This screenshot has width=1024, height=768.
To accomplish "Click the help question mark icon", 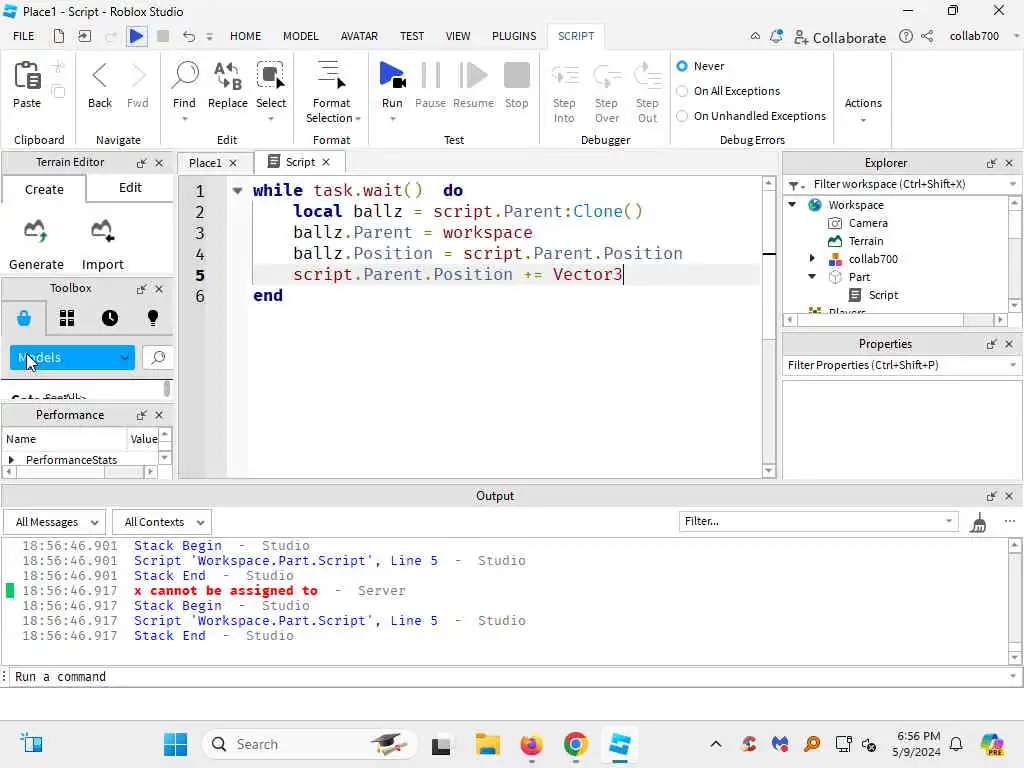I will [x=905, y=37].
